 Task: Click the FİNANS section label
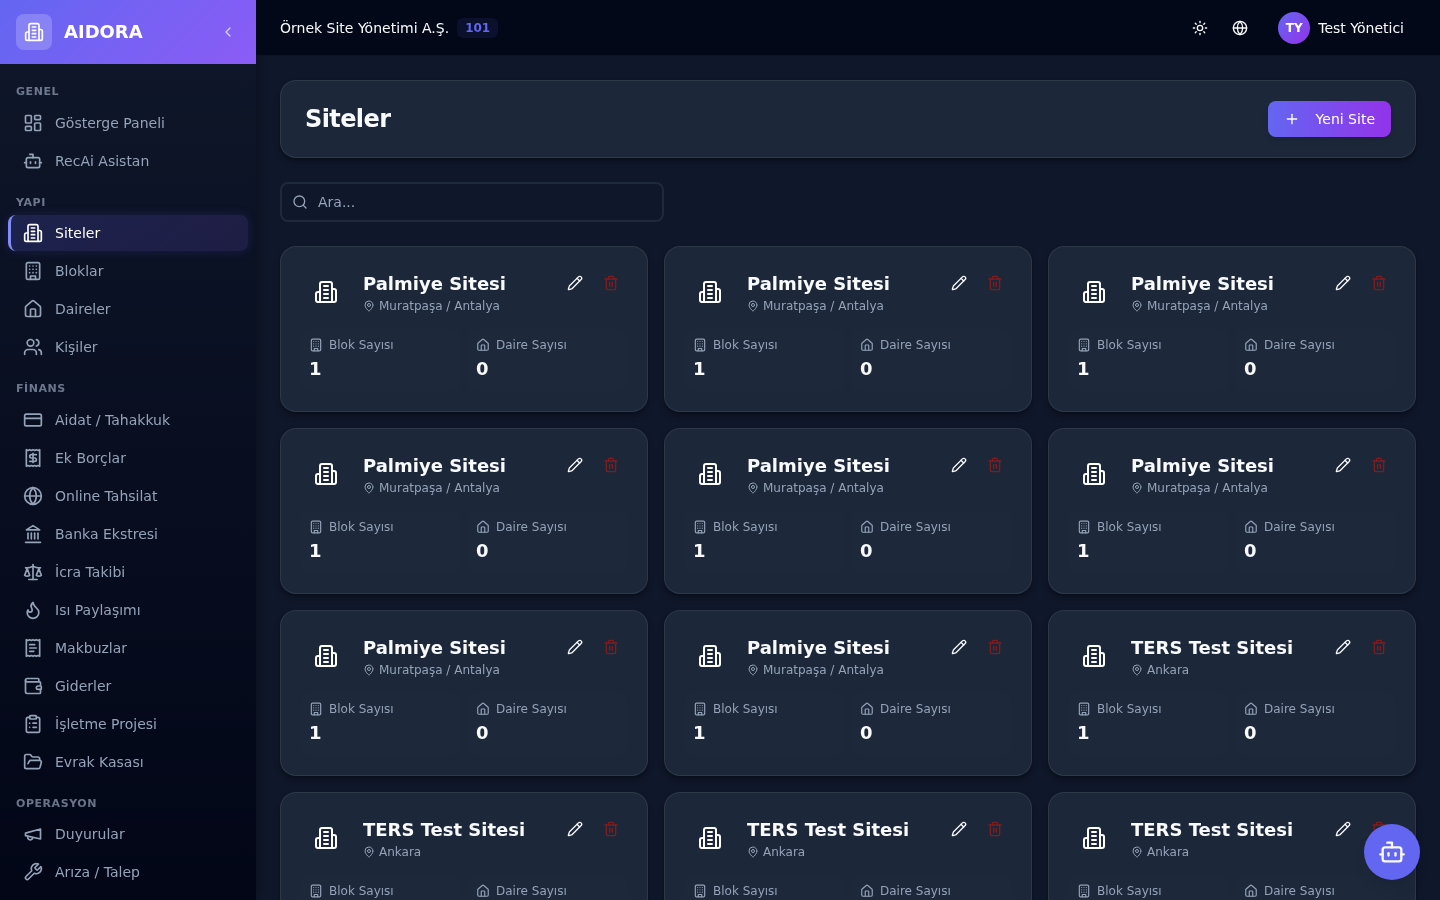(41, 388)
